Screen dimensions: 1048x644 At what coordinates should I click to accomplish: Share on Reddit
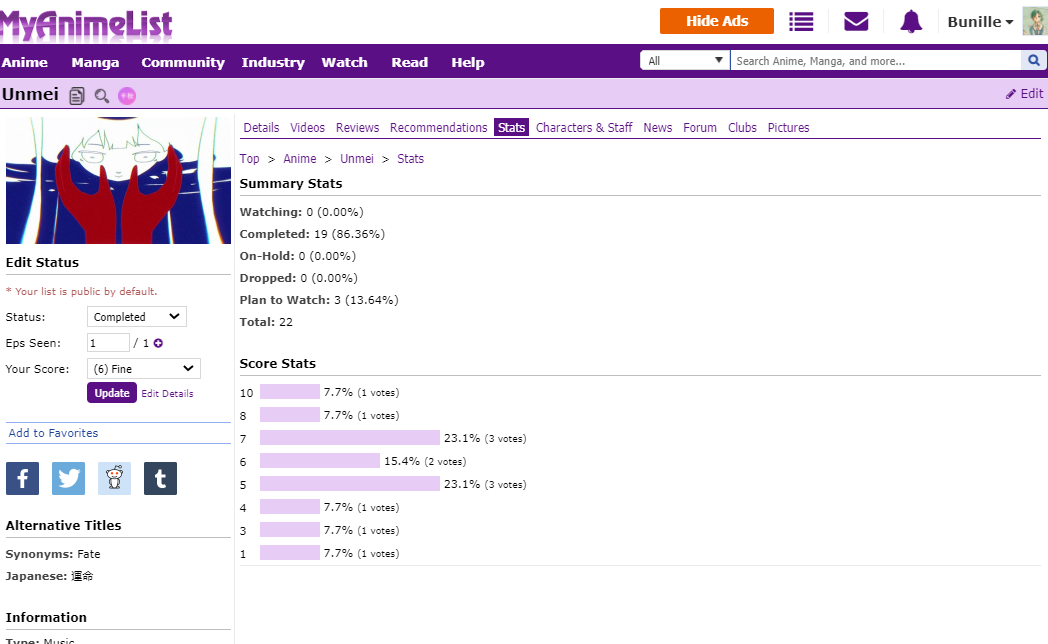(x=114, y=478)
